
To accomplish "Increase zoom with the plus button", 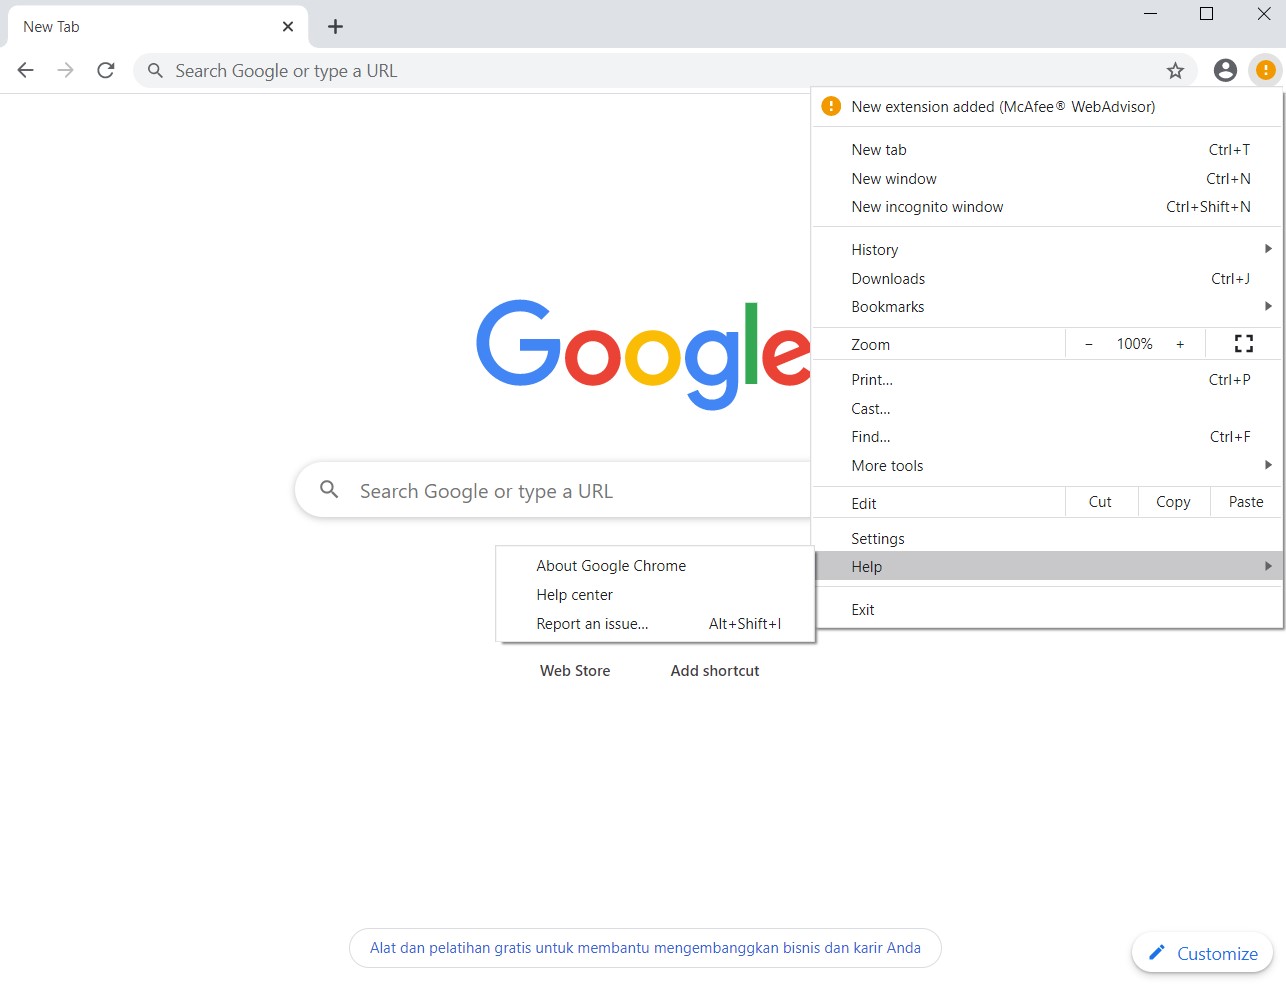I will (1180, 344).
